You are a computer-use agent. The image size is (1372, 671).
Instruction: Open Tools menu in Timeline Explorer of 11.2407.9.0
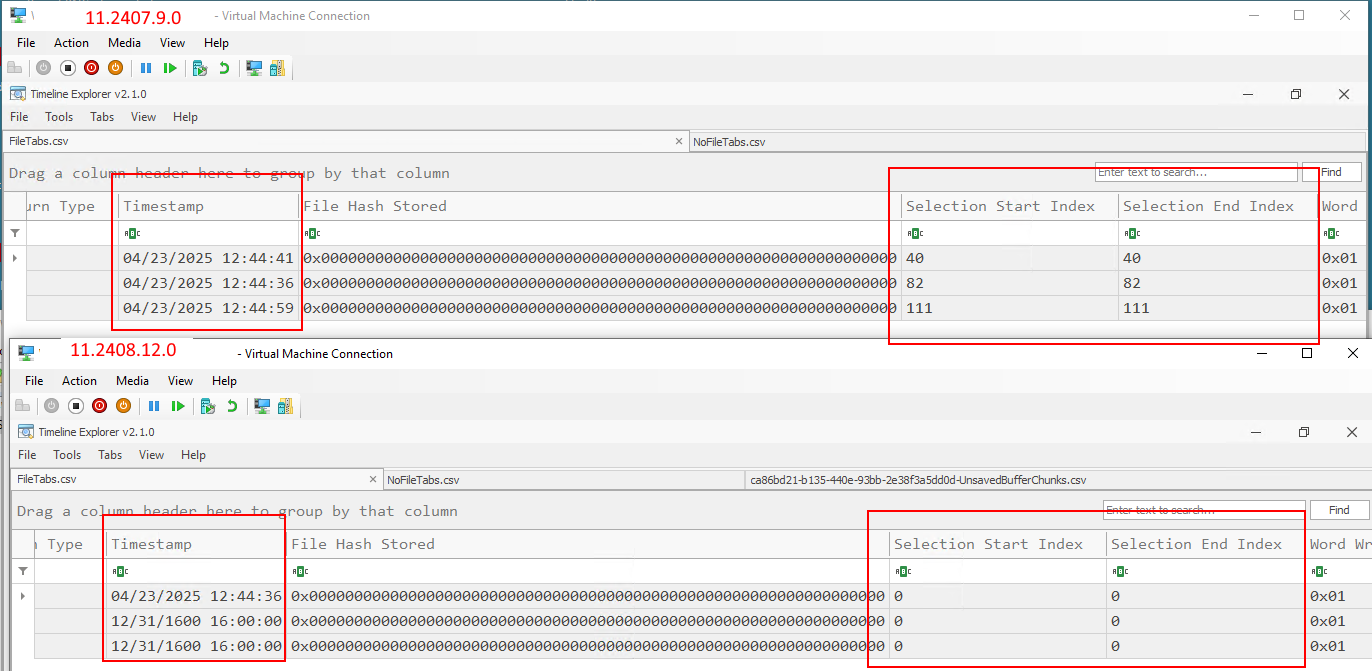click(59, 117)
